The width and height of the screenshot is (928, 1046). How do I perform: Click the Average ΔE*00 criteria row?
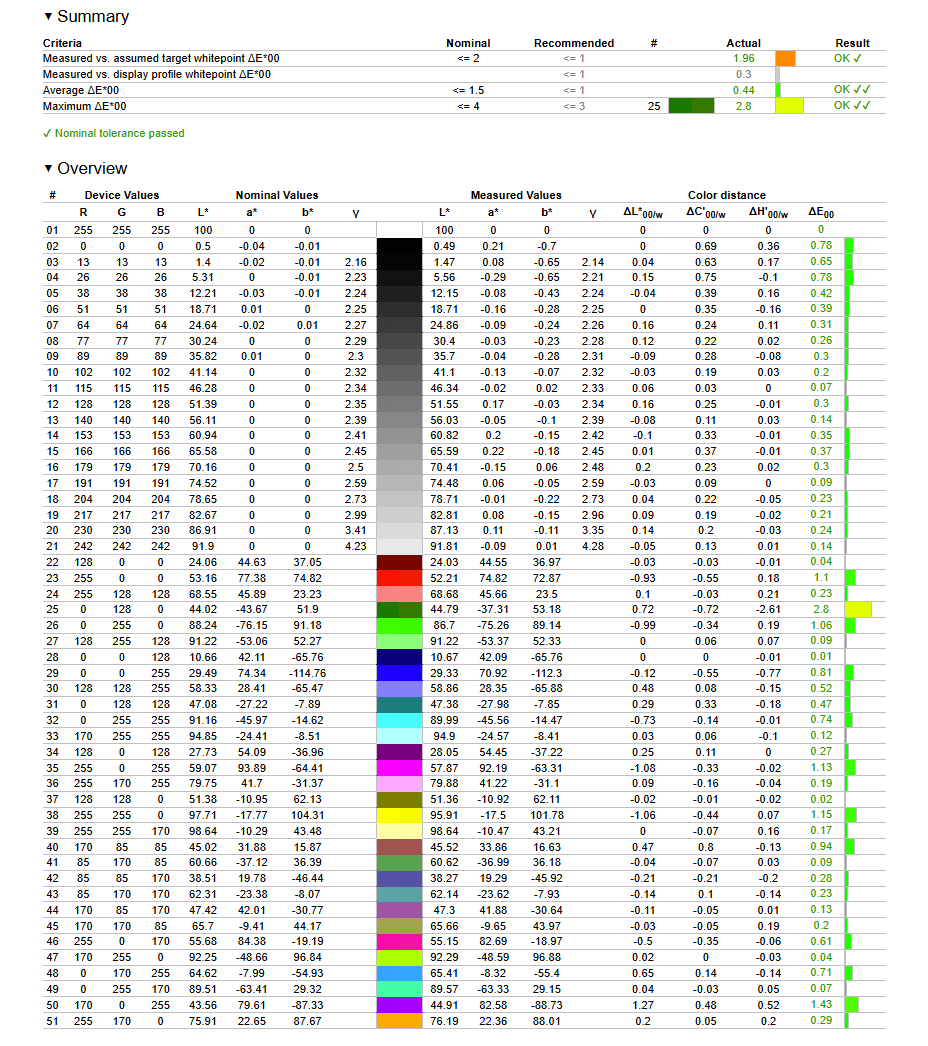[464, 90]
